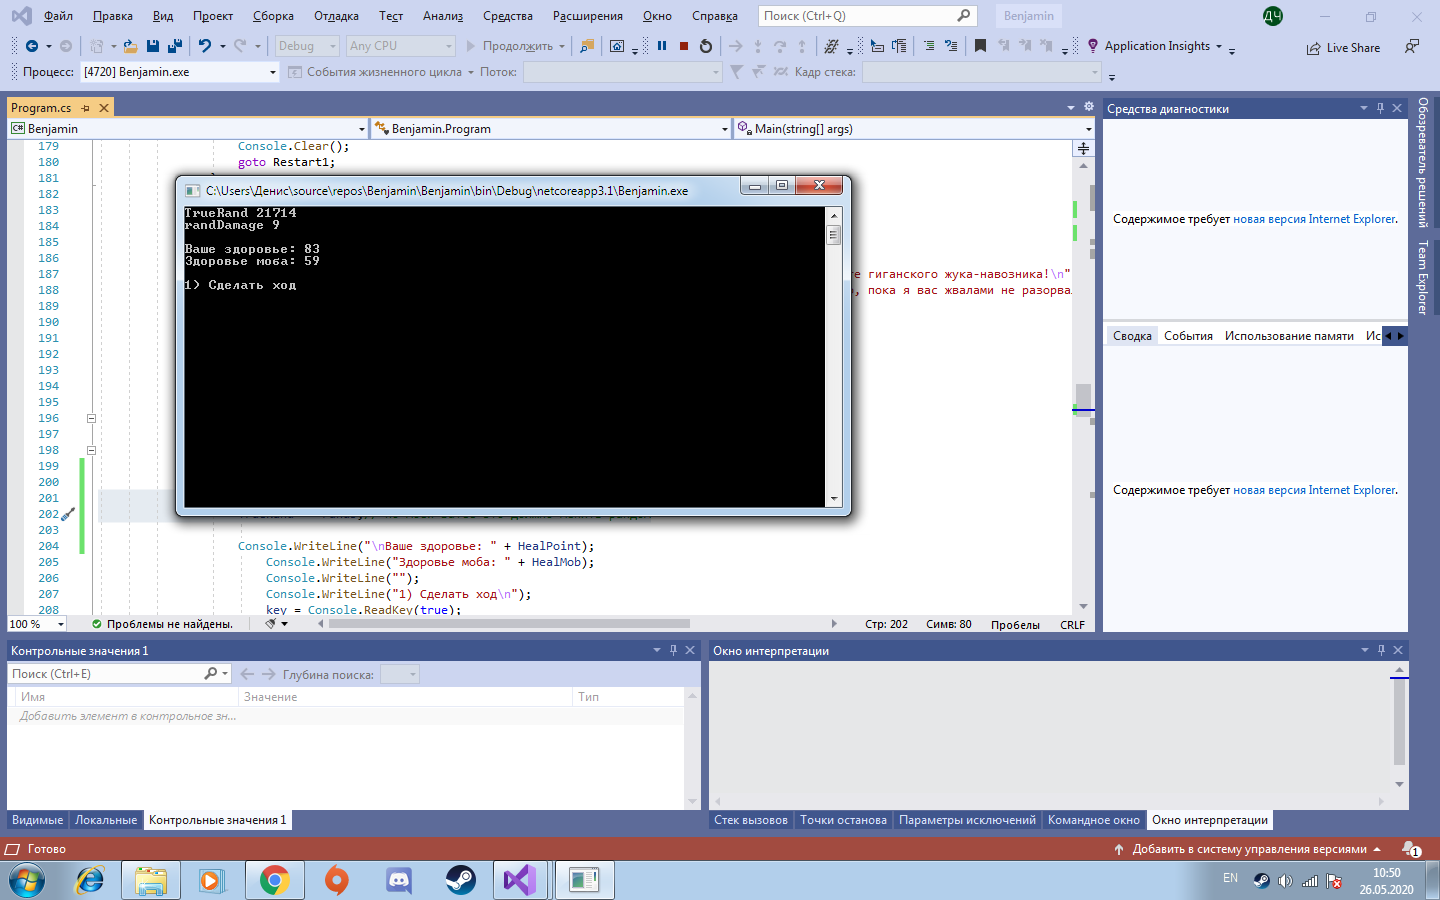This screenshot has height=900, width=1440.
Task: Select the Командное окно tab
Action: [1093, 820]
